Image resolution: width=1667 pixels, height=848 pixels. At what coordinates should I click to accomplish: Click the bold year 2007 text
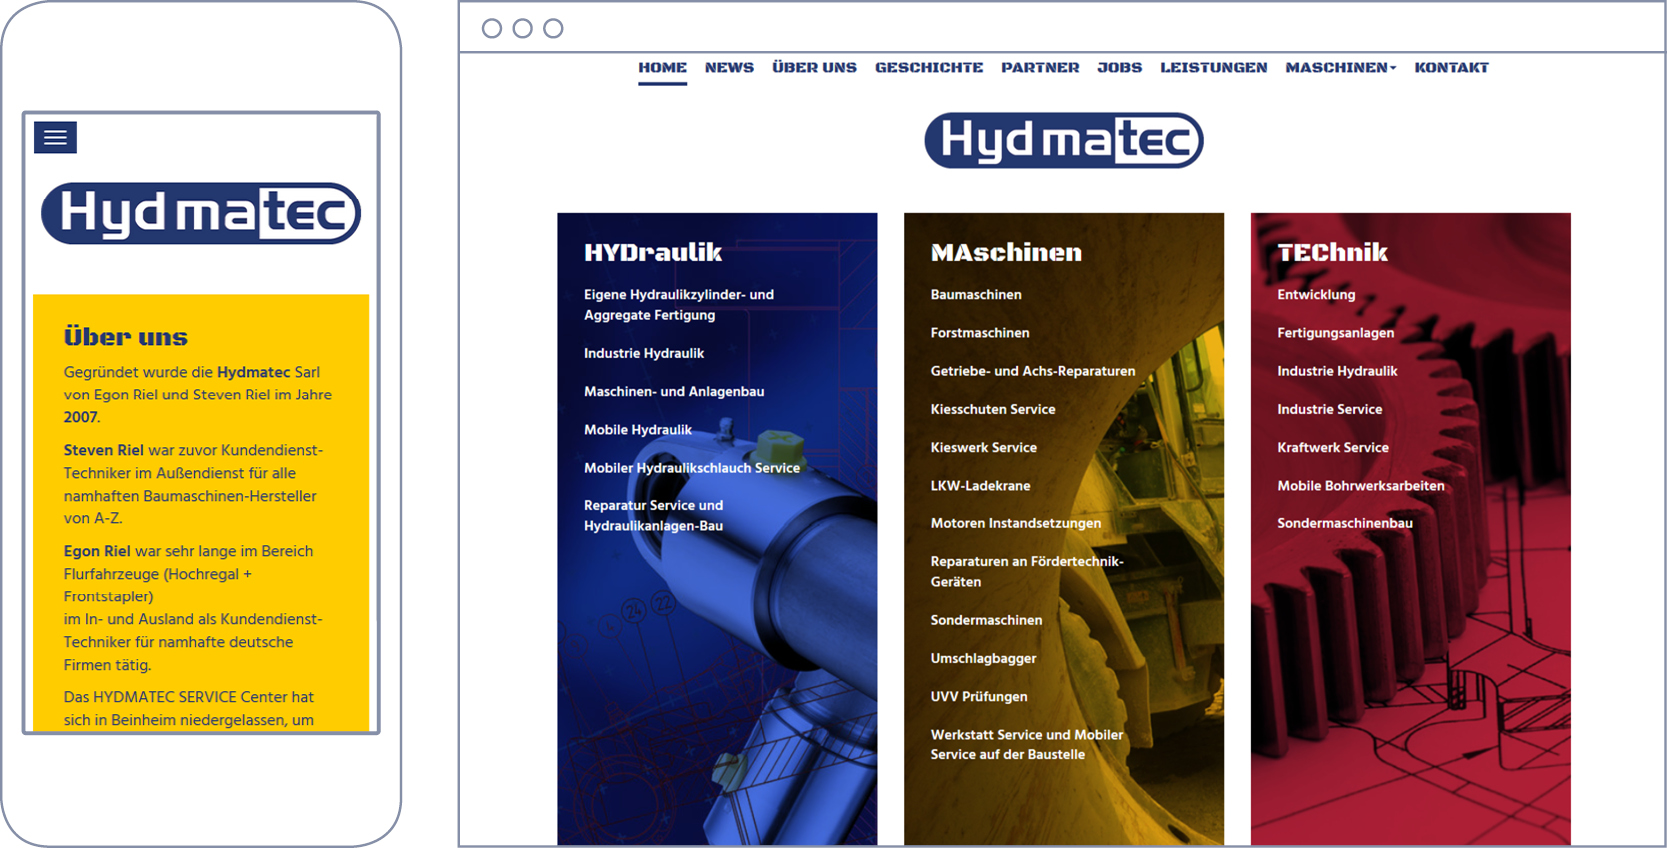click(81, 417)
